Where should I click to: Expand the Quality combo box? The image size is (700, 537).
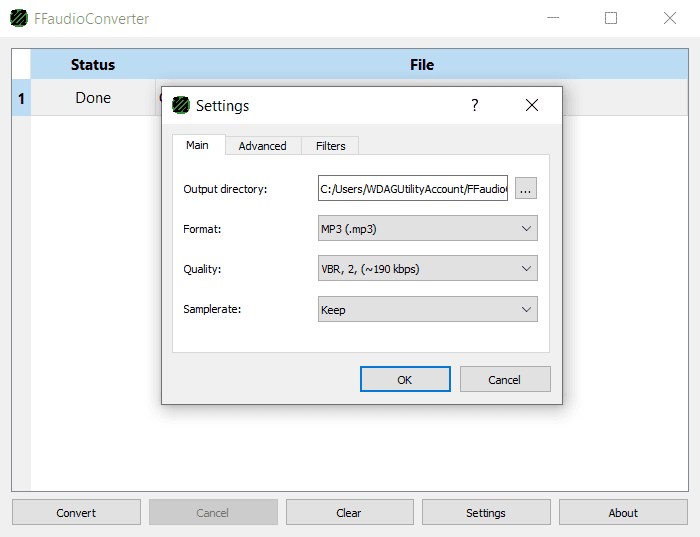tap(427, 269)
